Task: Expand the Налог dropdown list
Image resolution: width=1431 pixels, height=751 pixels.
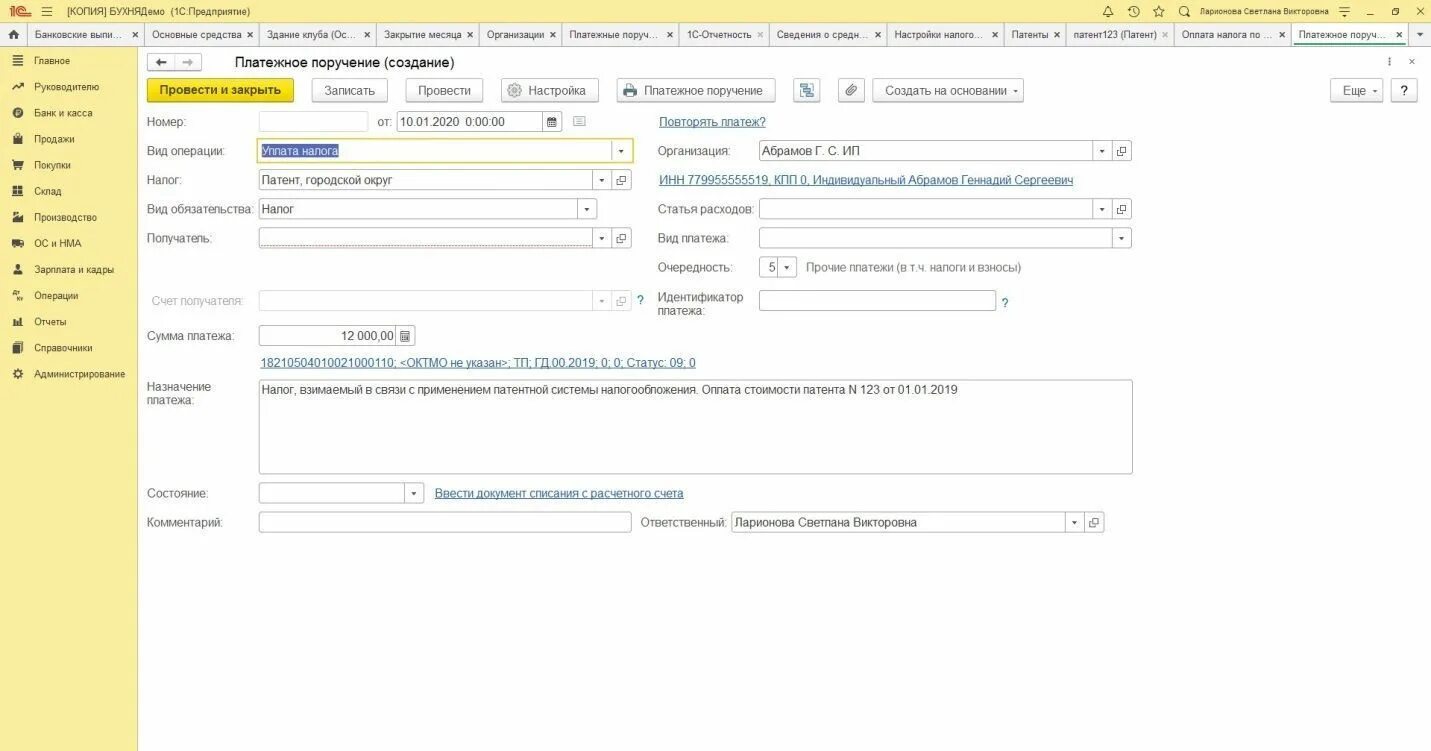Action: tap(602, 180)
